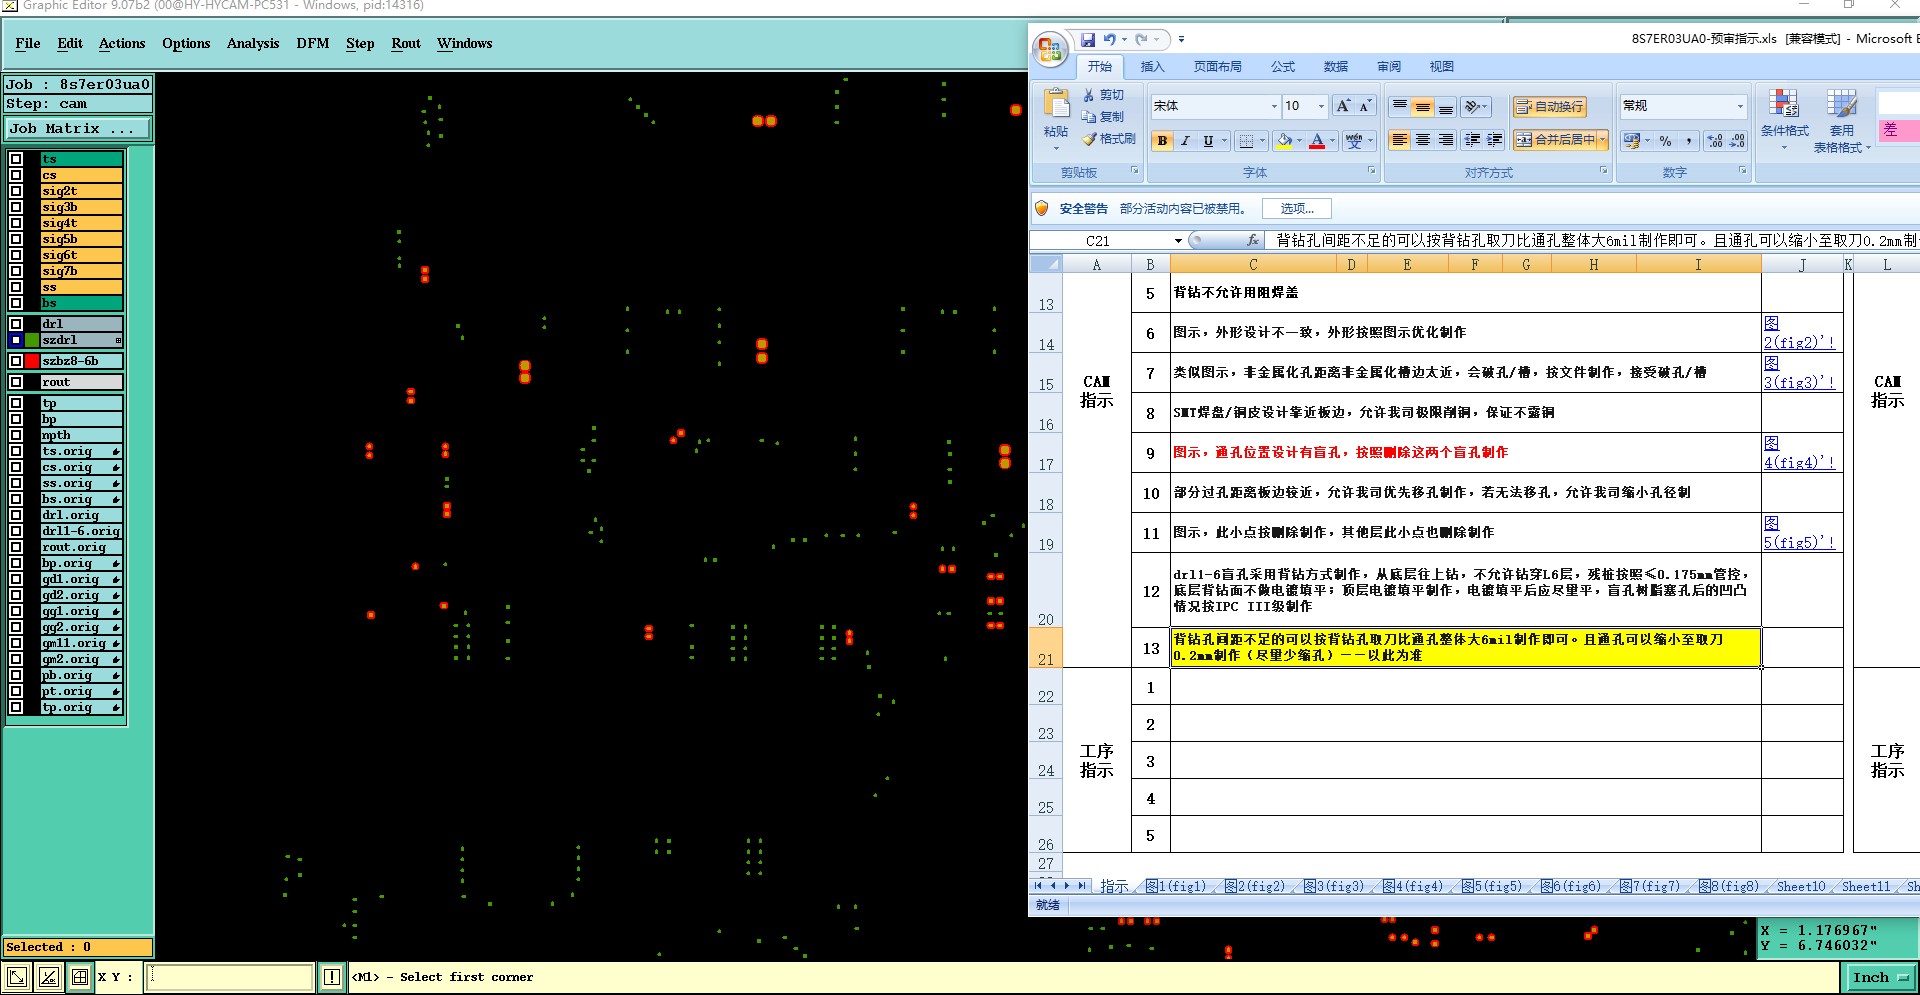The image size is (1920, 995).
Task: Toggle the szbz8-6b layer checkbox
Action: [x=16, y=361]
